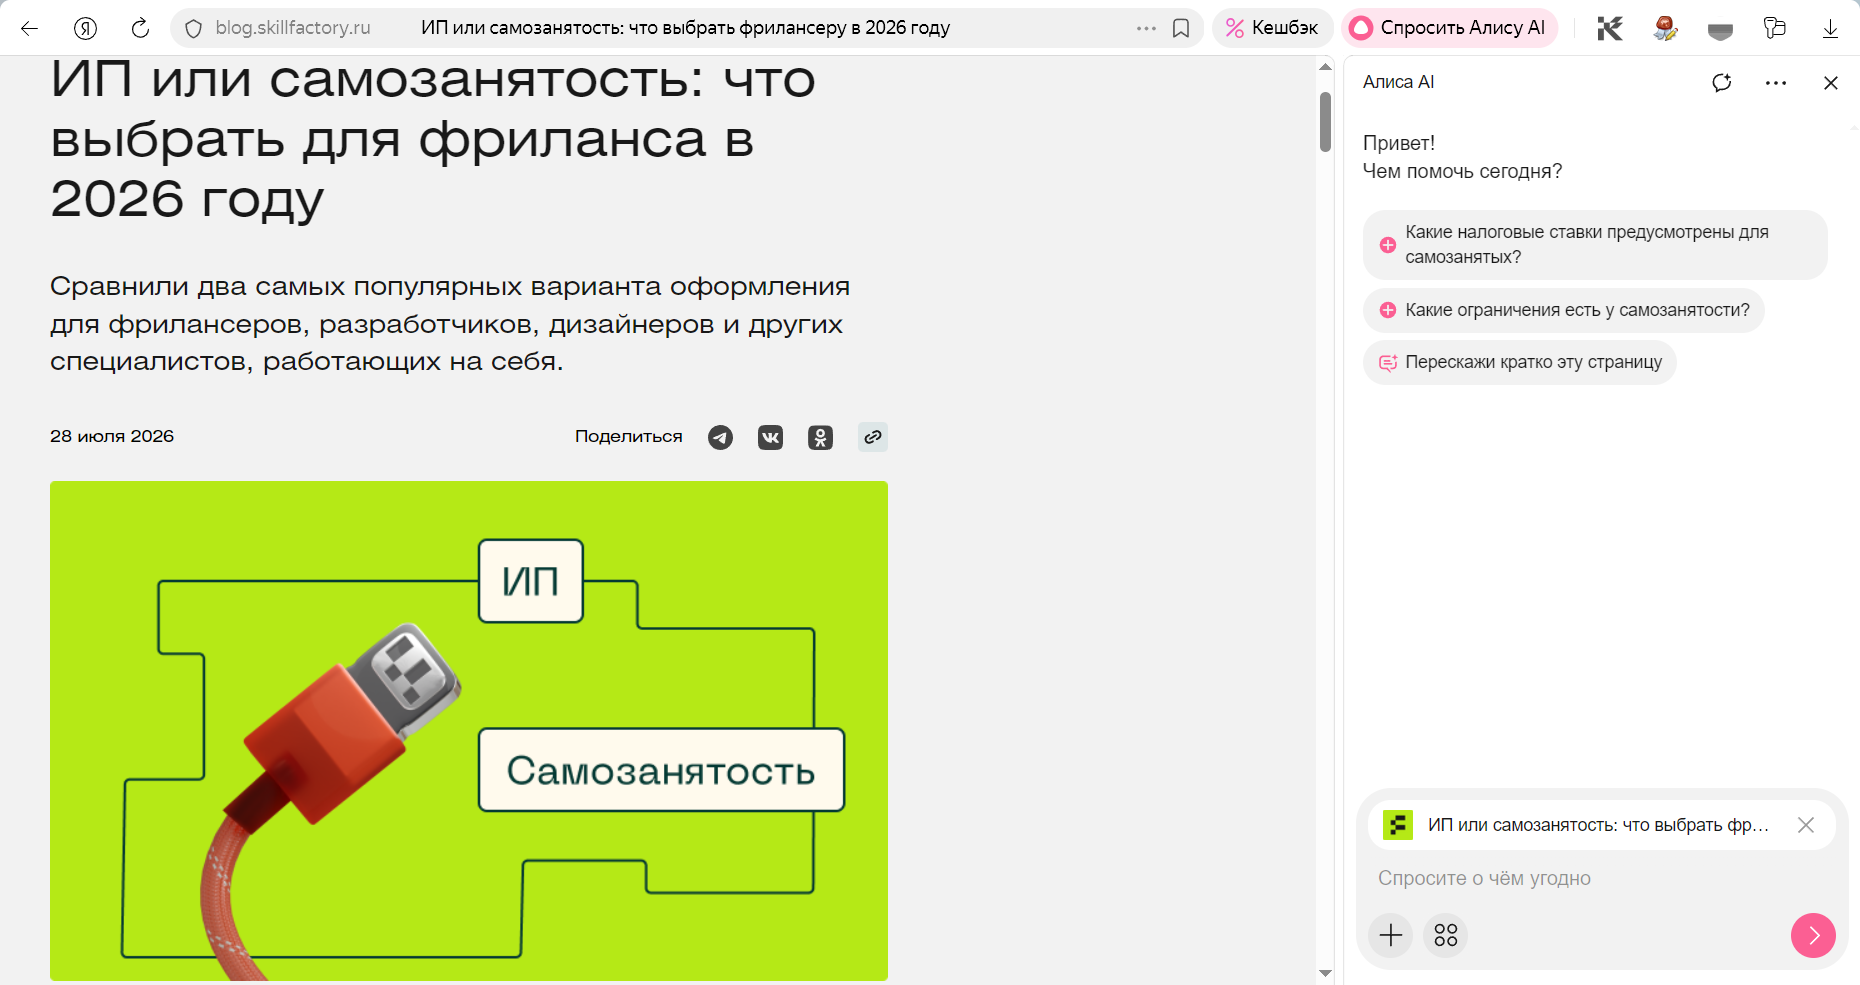This screenshot has height=985, width=1860.
Task: Click the article headline text
Action: [433, 139]
